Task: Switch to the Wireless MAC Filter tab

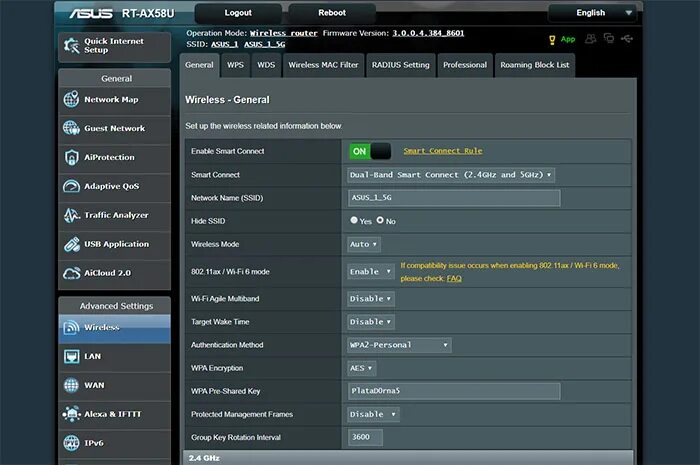Action: point(323,65)
